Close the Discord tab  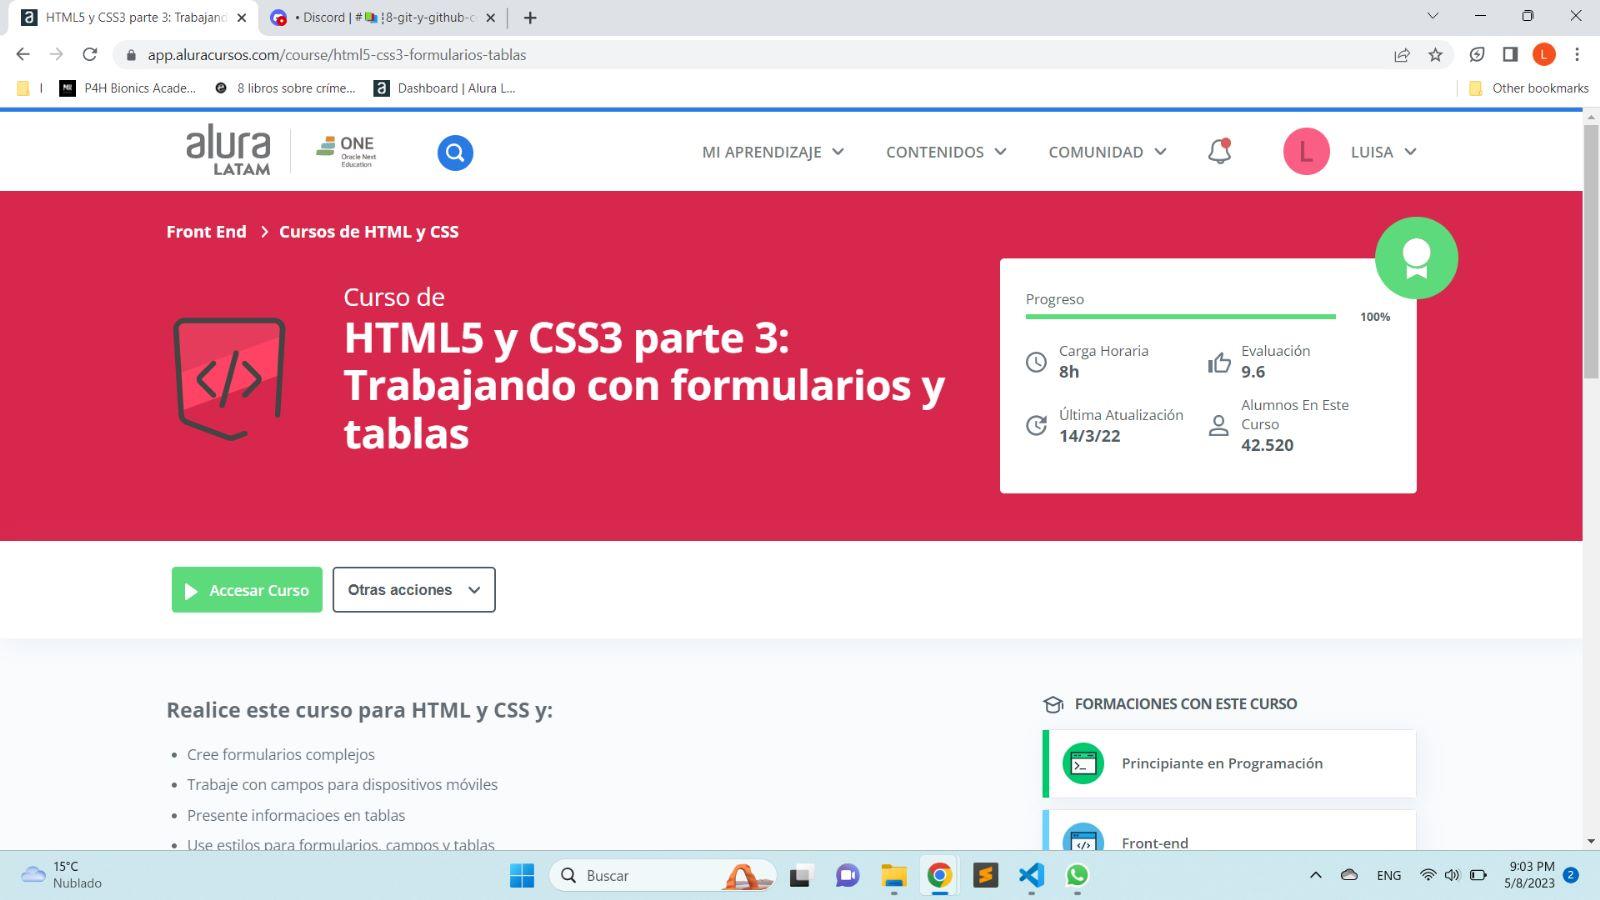point(490,17)
